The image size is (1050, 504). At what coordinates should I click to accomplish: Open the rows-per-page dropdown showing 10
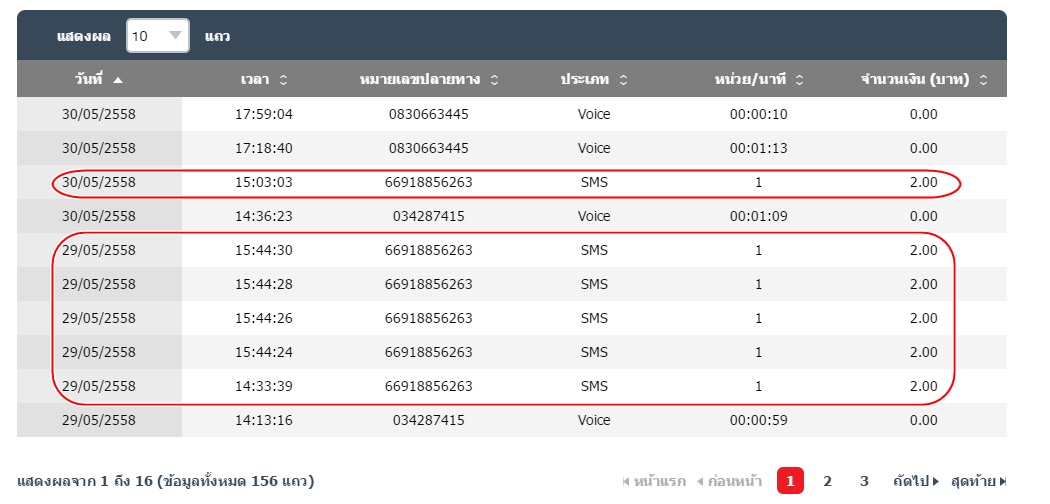click(x=157, y=35)
